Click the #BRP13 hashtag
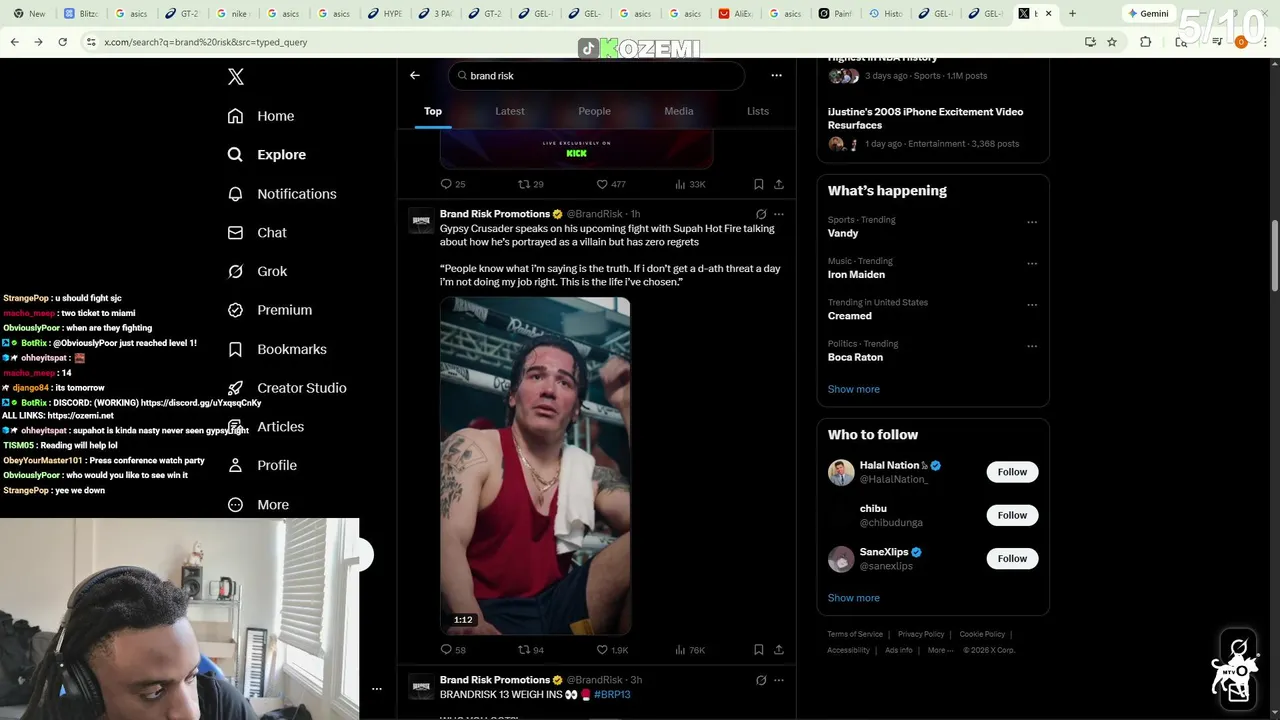1280x720 pixels. click(x=612, y=695)
